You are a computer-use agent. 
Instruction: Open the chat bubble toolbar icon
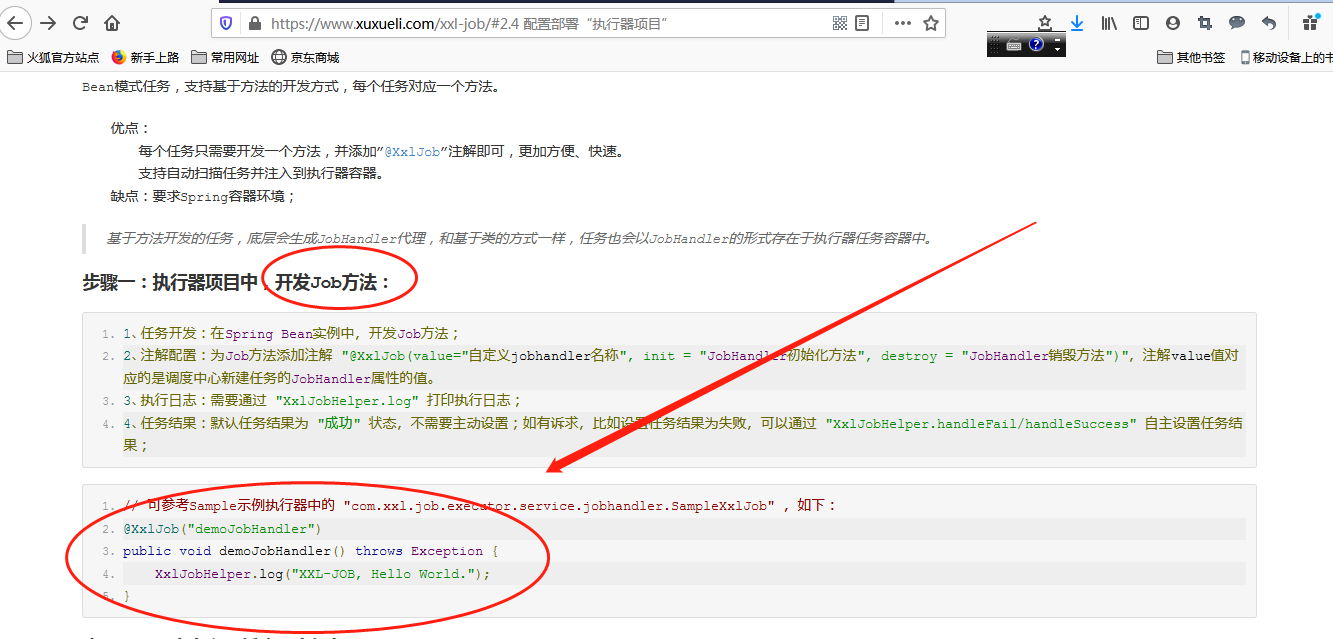coord(1237,22)
